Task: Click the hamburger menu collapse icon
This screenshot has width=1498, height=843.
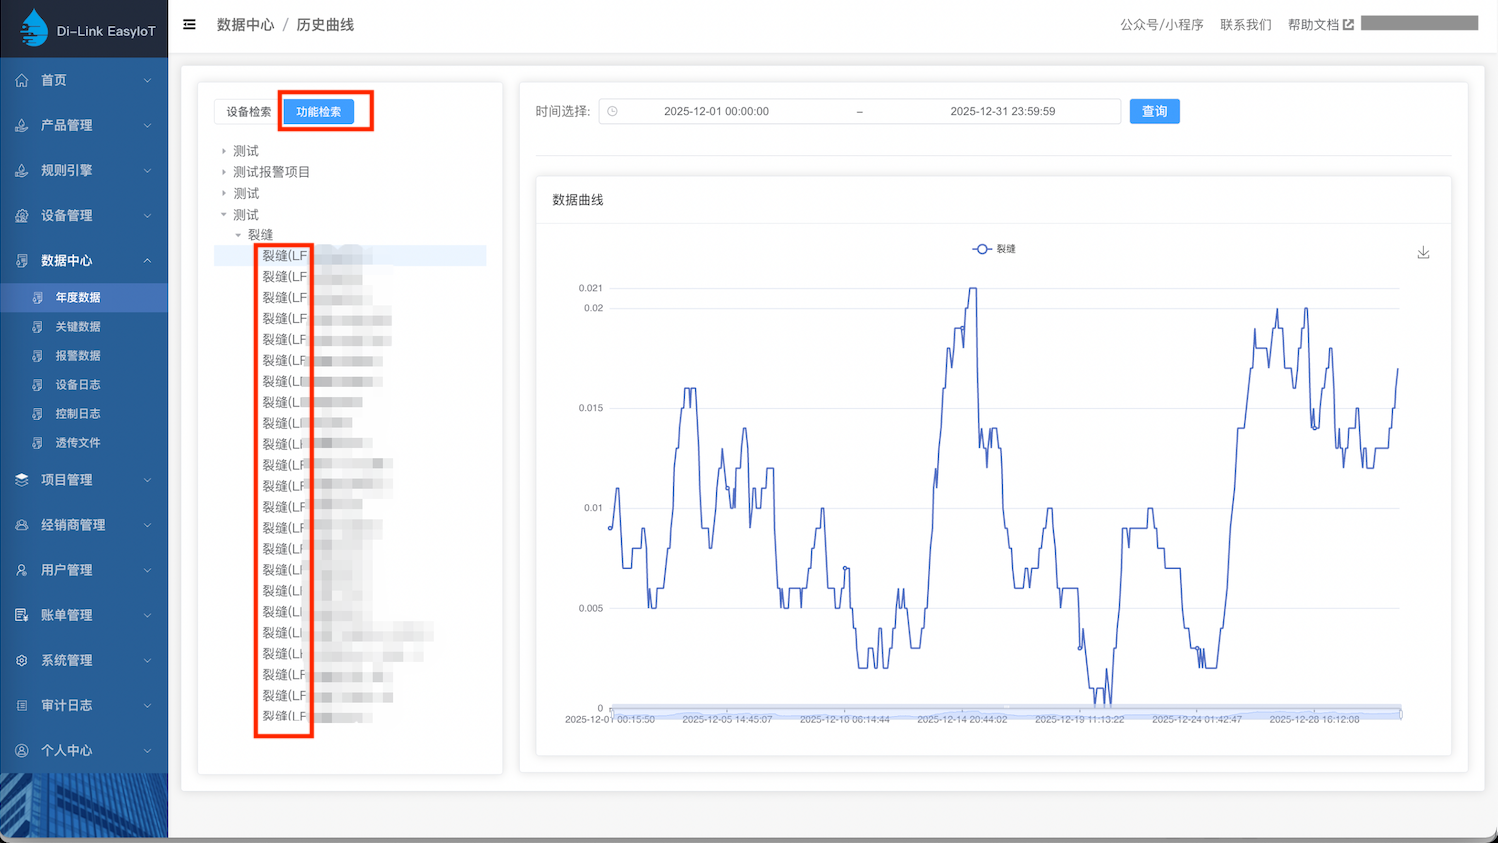Action: pos(189,25)
